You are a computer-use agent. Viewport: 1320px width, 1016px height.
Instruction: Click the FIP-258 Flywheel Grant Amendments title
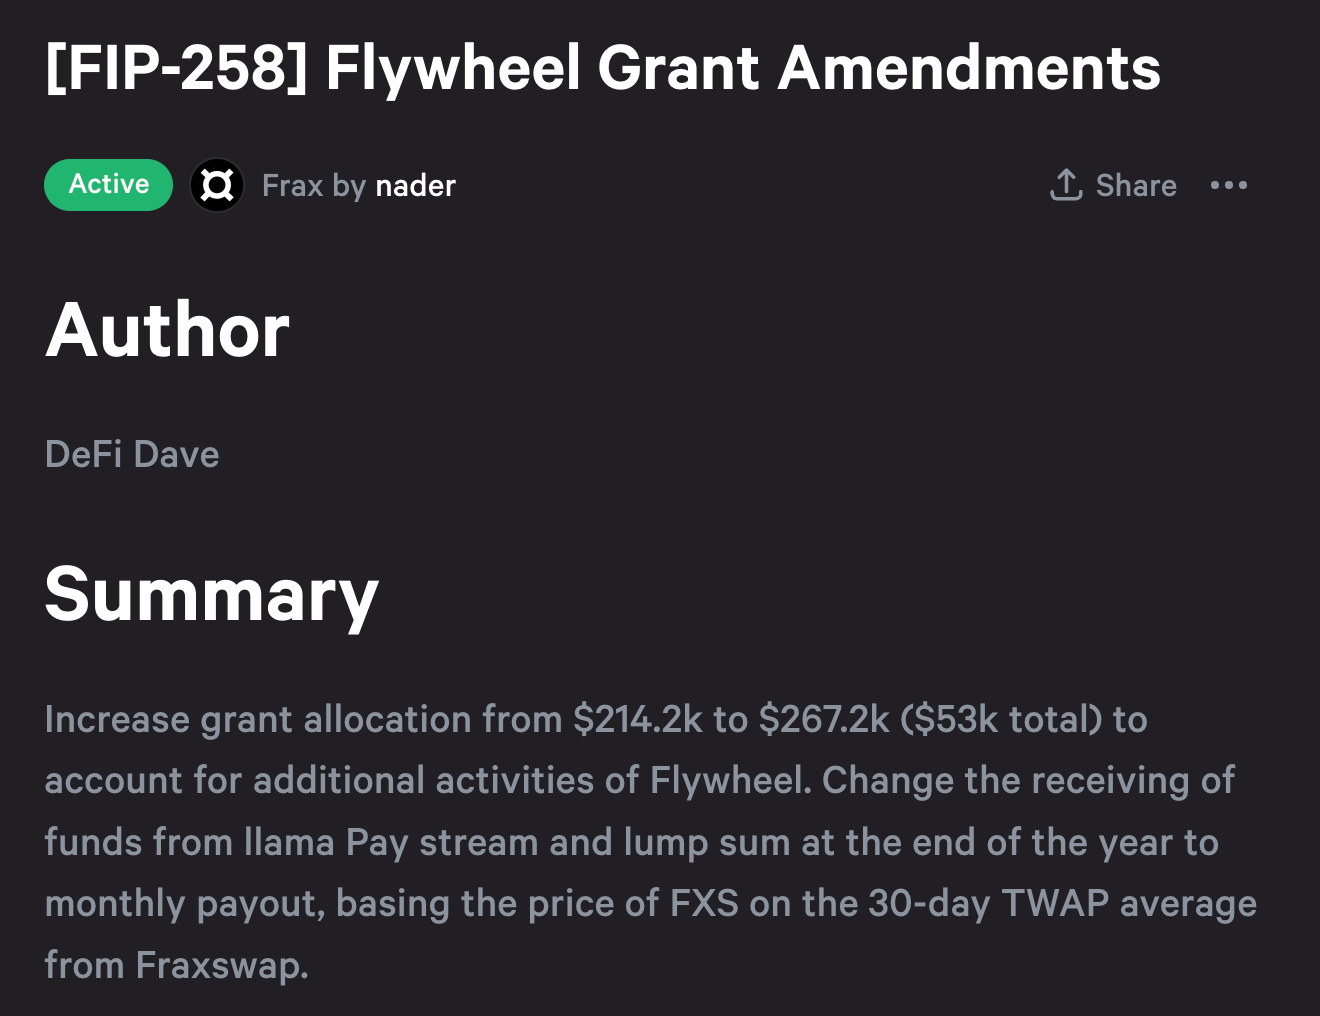[x=603, y=68]
